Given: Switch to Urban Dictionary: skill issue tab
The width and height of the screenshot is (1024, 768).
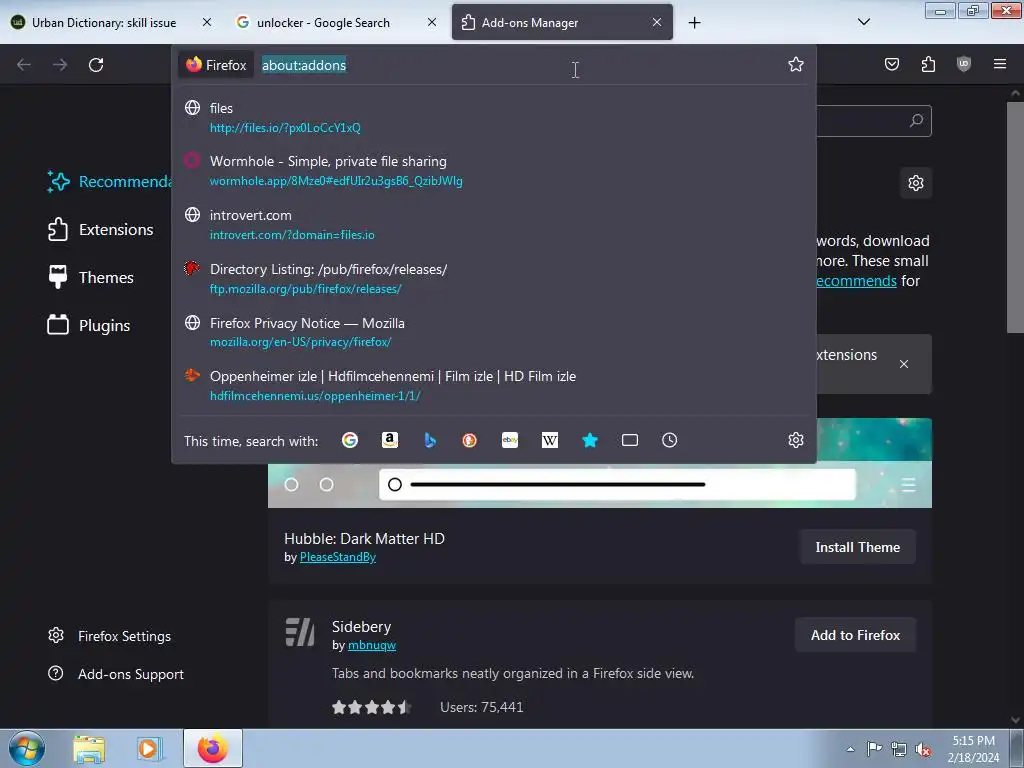Looking at the screenshot, I should tap(103, 22).
